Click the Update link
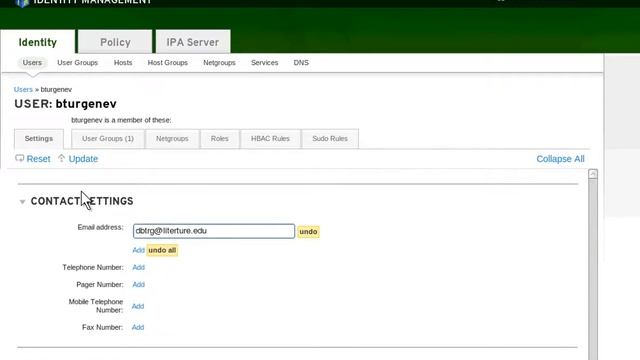 [83, 159]
